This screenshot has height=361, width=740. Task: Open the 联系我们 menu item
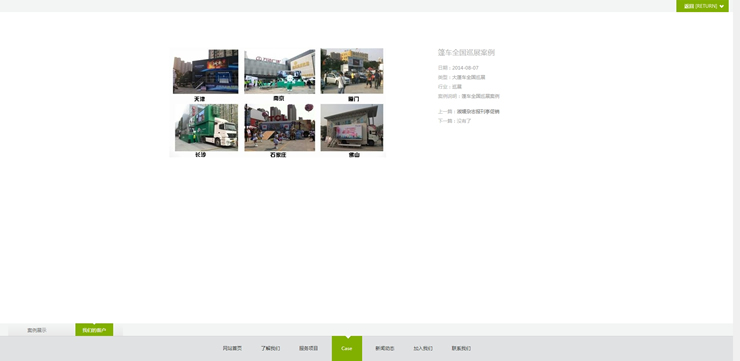click(x=461, y=349)
